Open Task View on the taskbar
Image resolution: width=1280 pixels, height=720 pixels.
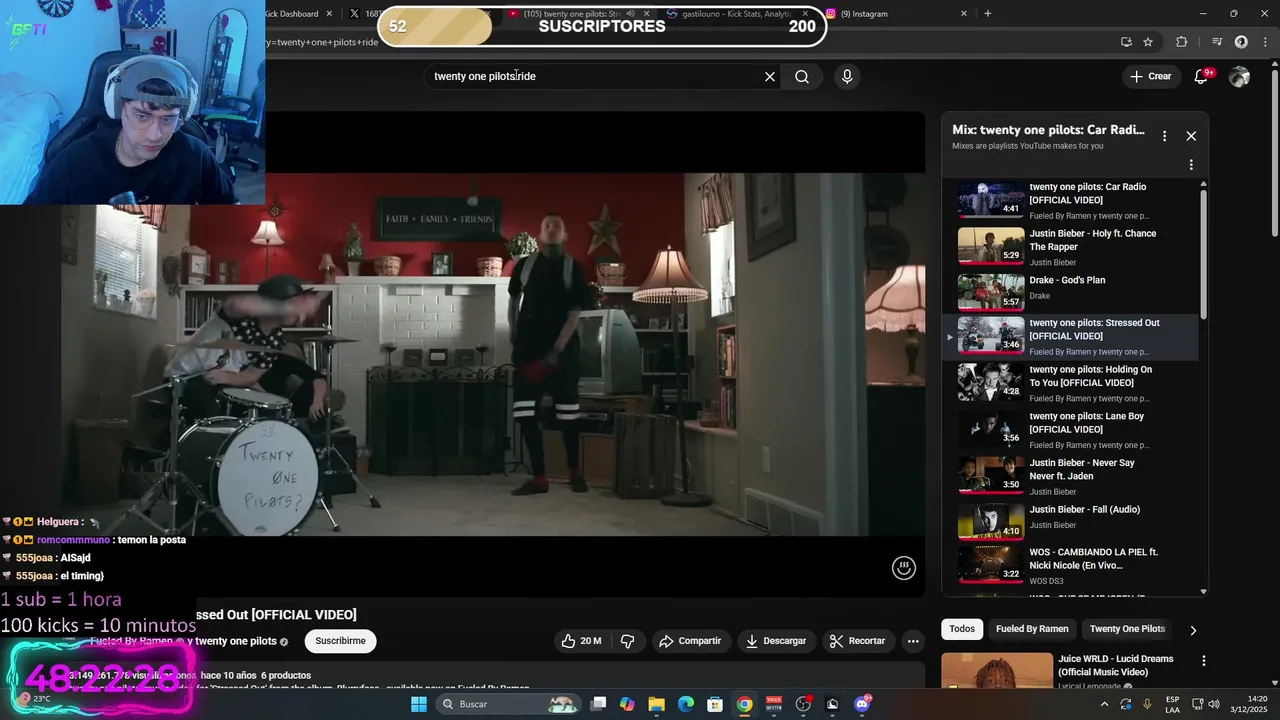point(598,704)
